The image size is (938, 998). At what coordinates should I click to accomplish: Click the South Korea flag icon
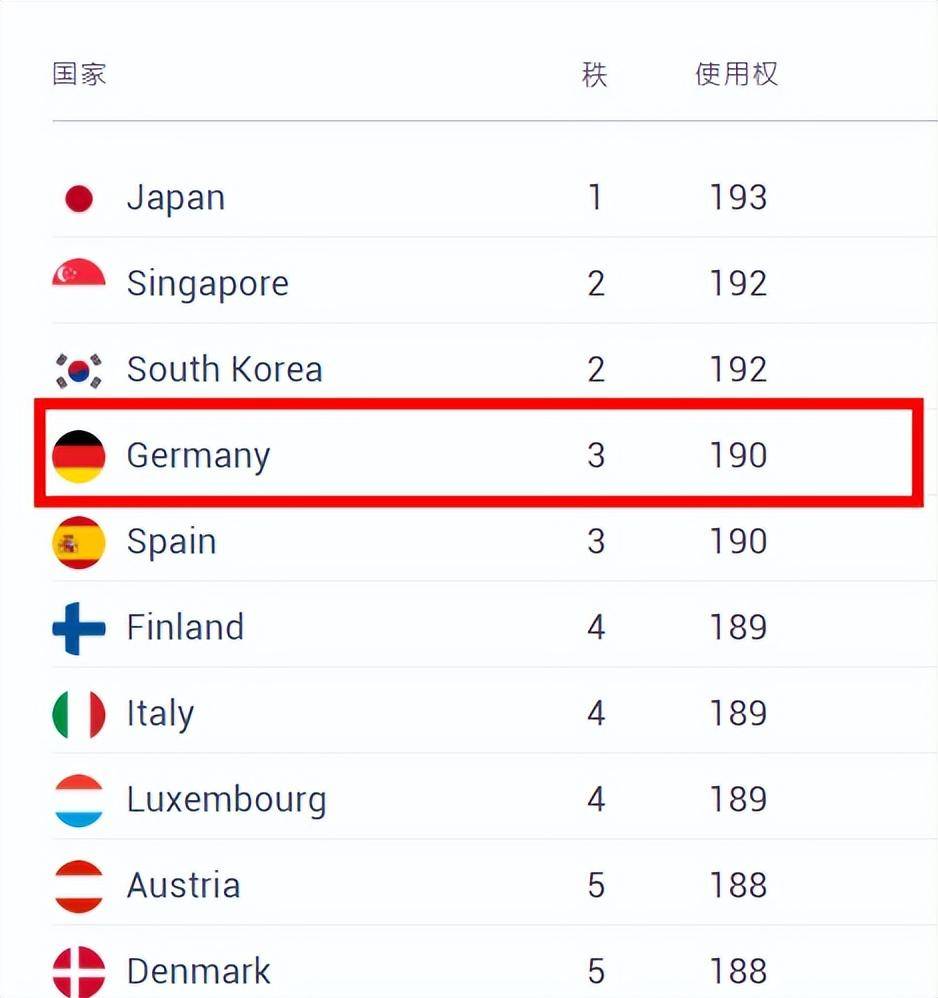tap(79, 370)
